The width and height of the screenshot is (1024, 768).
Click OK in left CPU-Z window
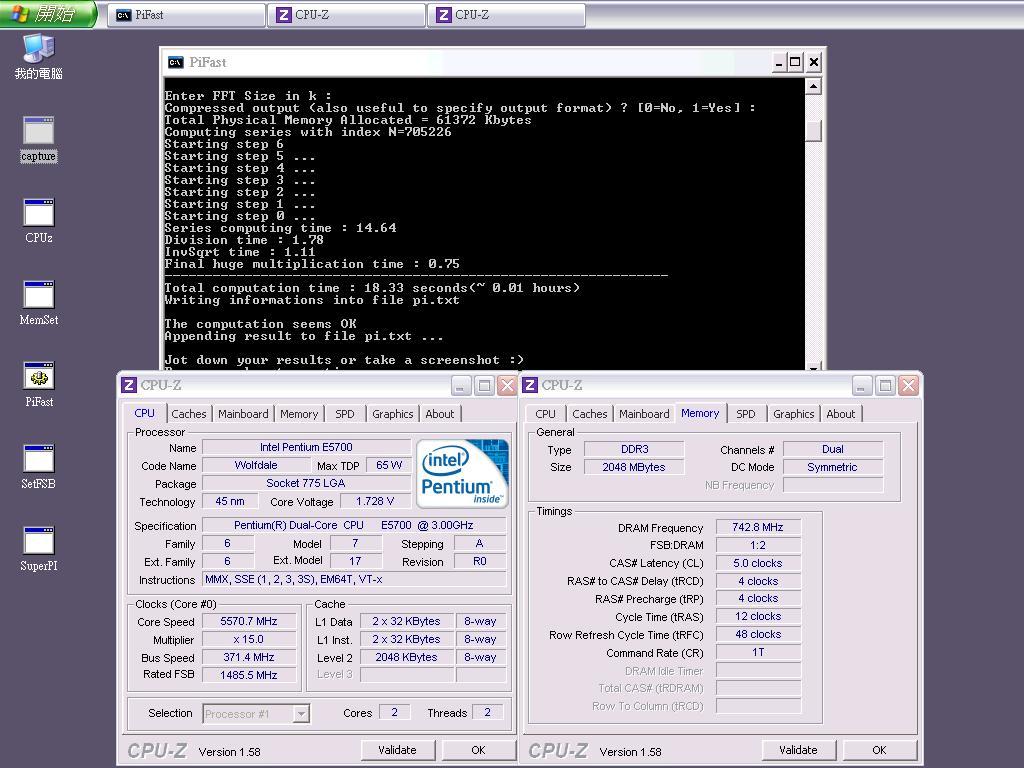point(478,750)
